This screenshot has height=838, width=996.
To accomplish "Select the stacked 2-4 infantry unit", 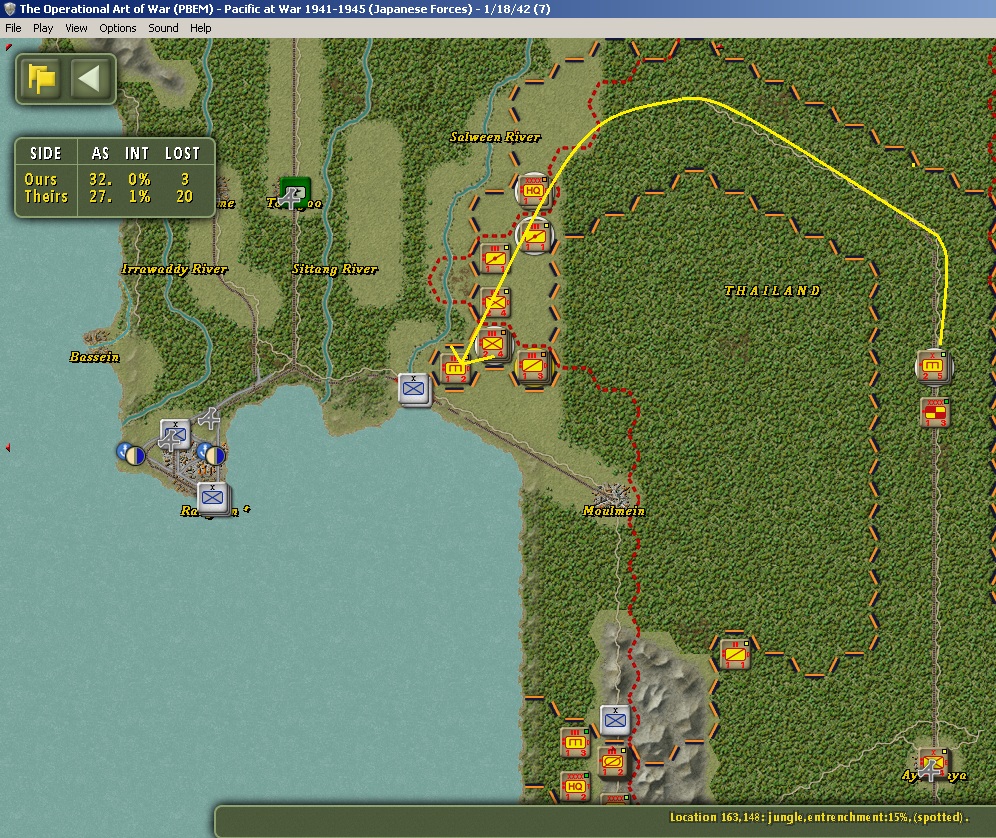I will coord(493,344).
